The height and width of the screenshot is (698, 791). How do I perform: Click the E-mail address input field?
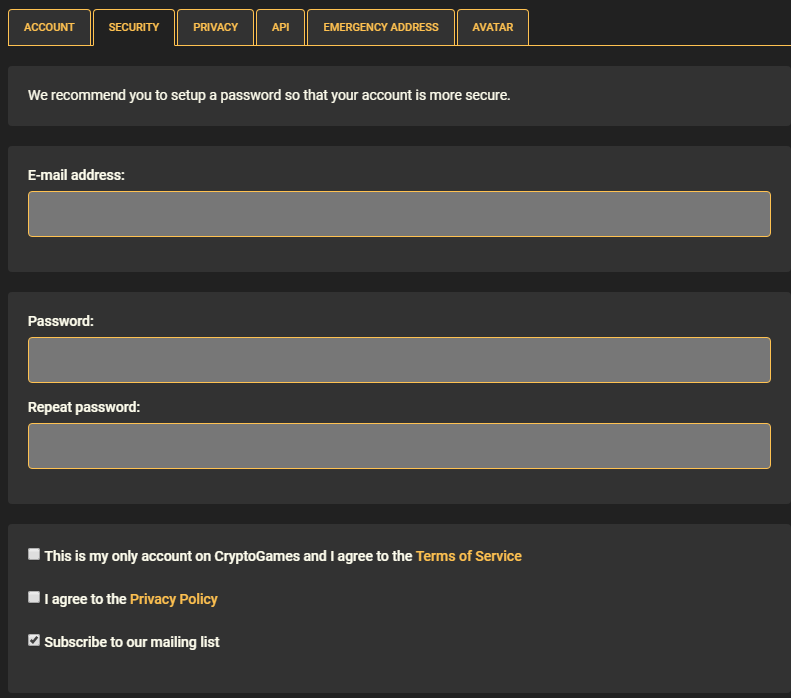click(399, 214)
